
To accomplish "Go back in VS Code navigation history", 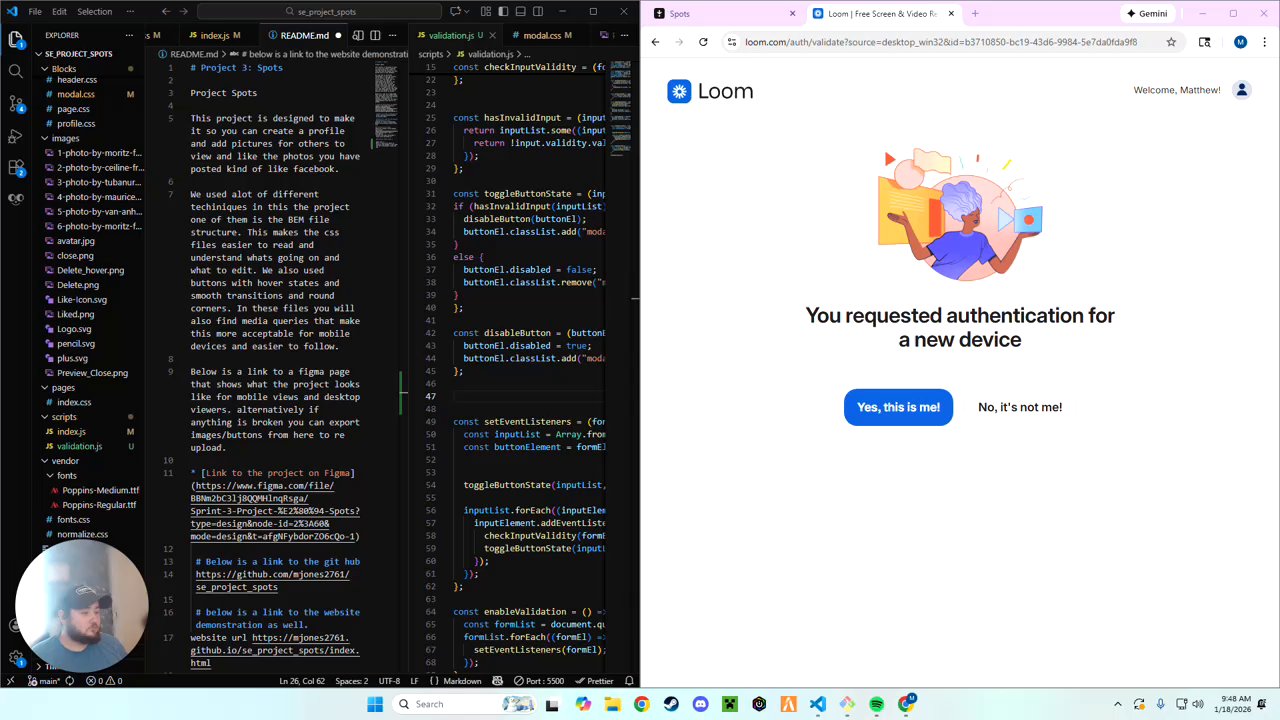I will 166,12.
